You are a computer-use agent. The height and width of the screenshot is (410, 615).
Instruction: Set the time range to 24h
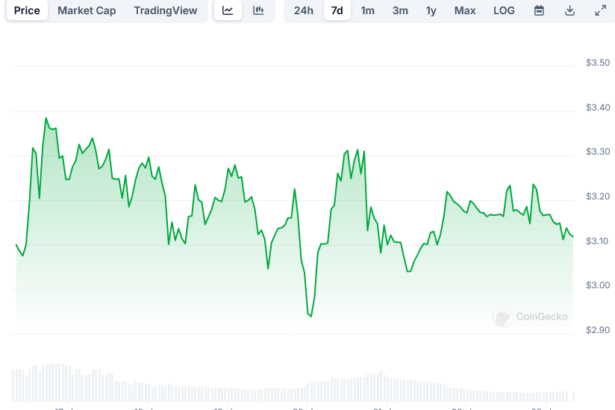(x=304, y=11)
